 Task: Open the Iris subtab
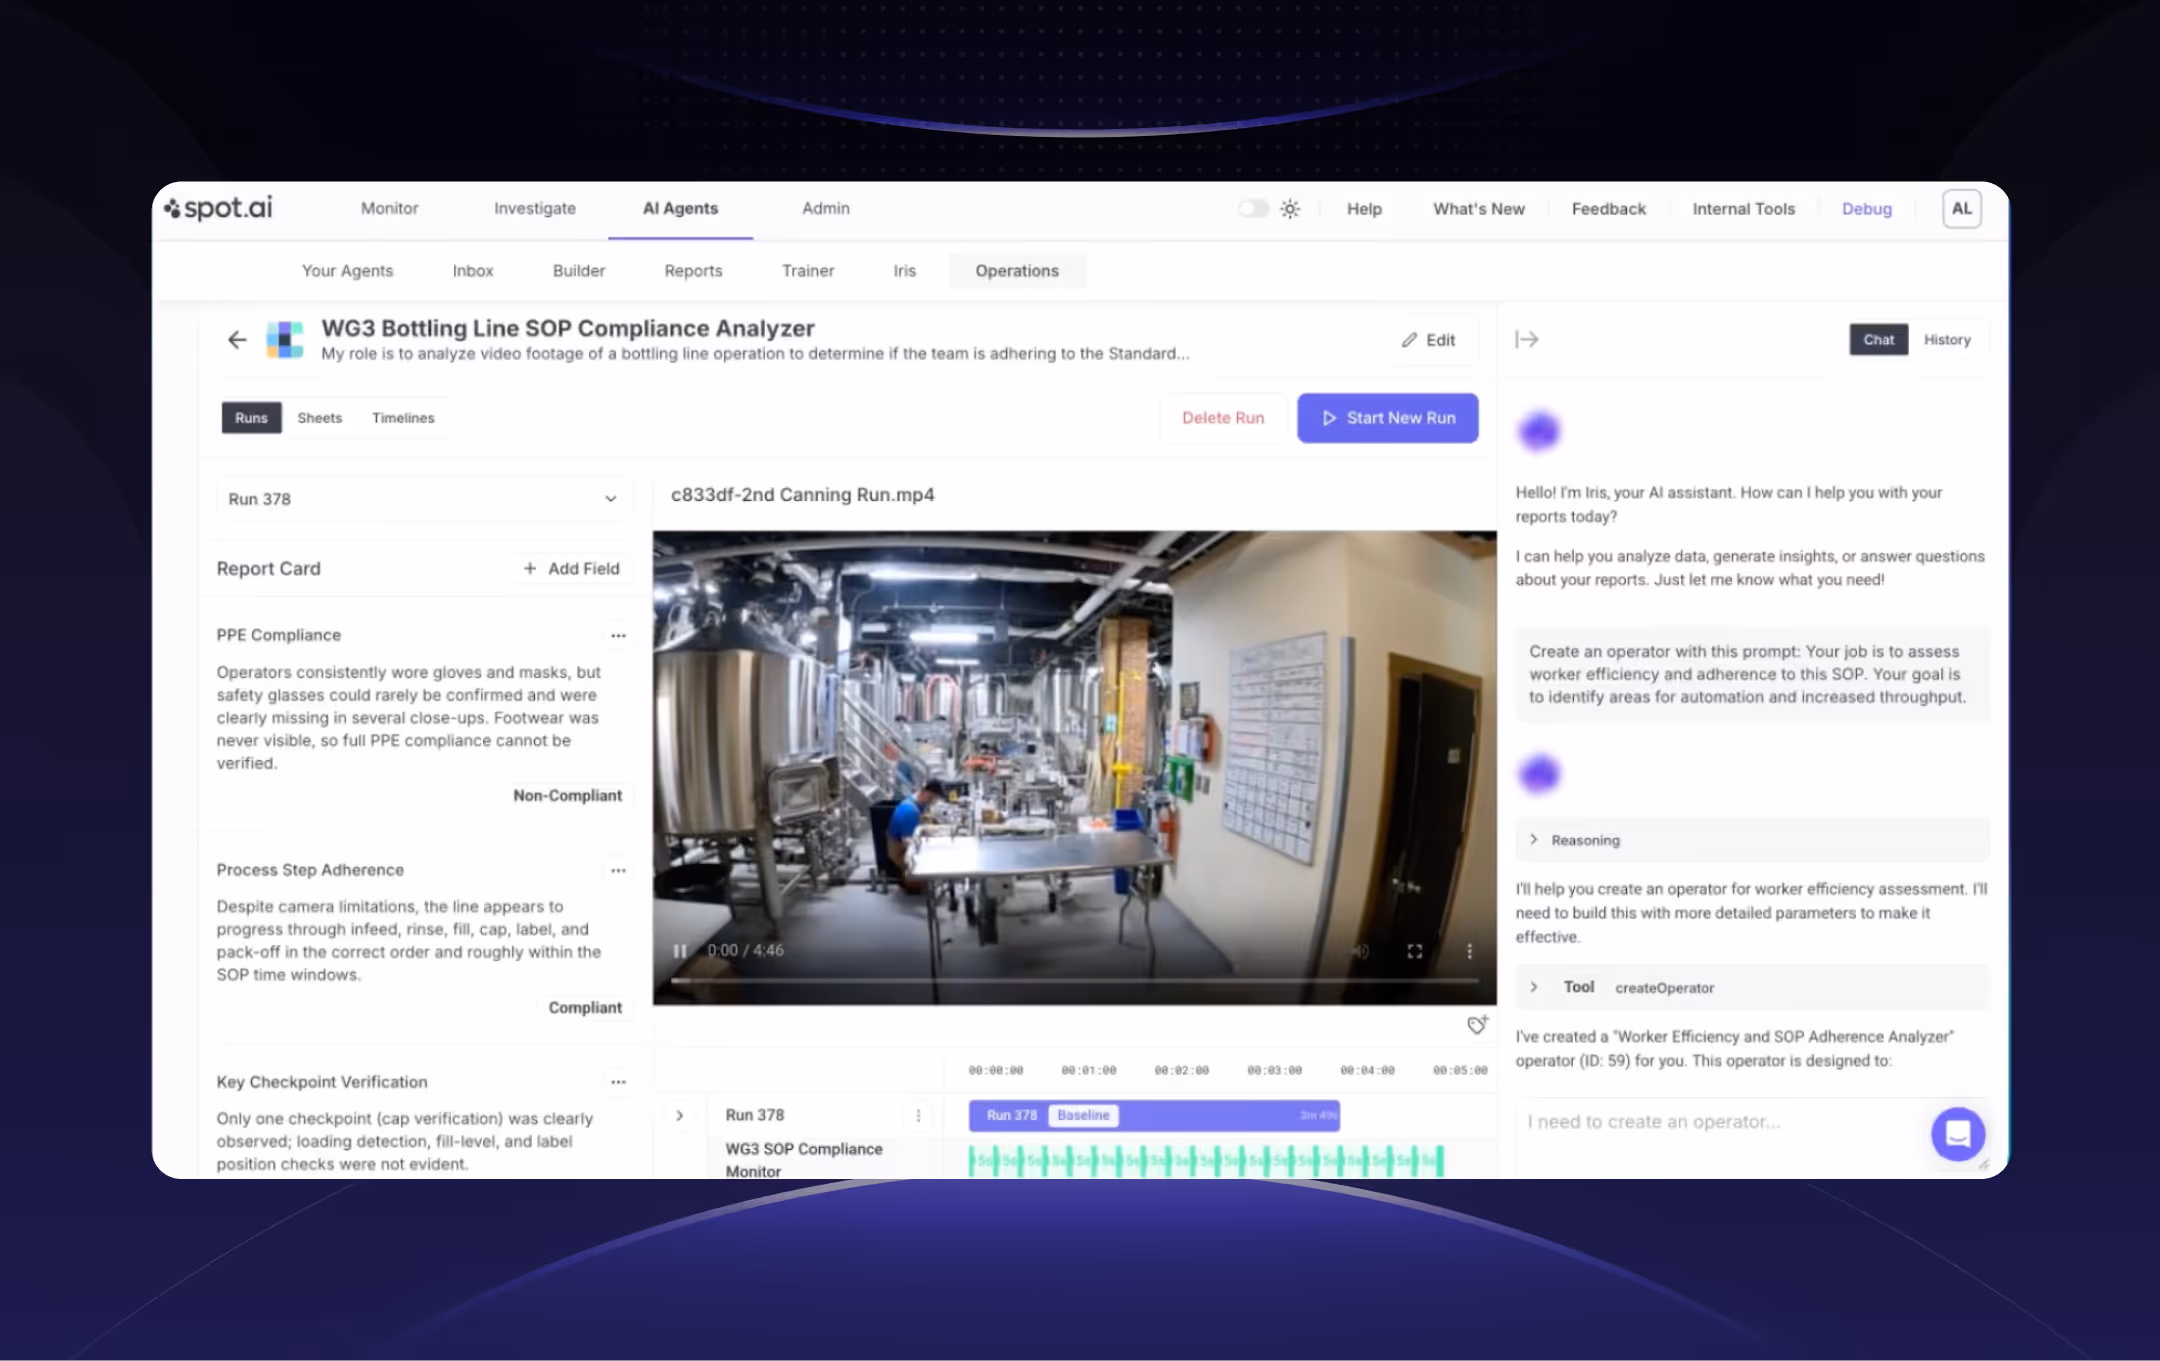(905, 271)
